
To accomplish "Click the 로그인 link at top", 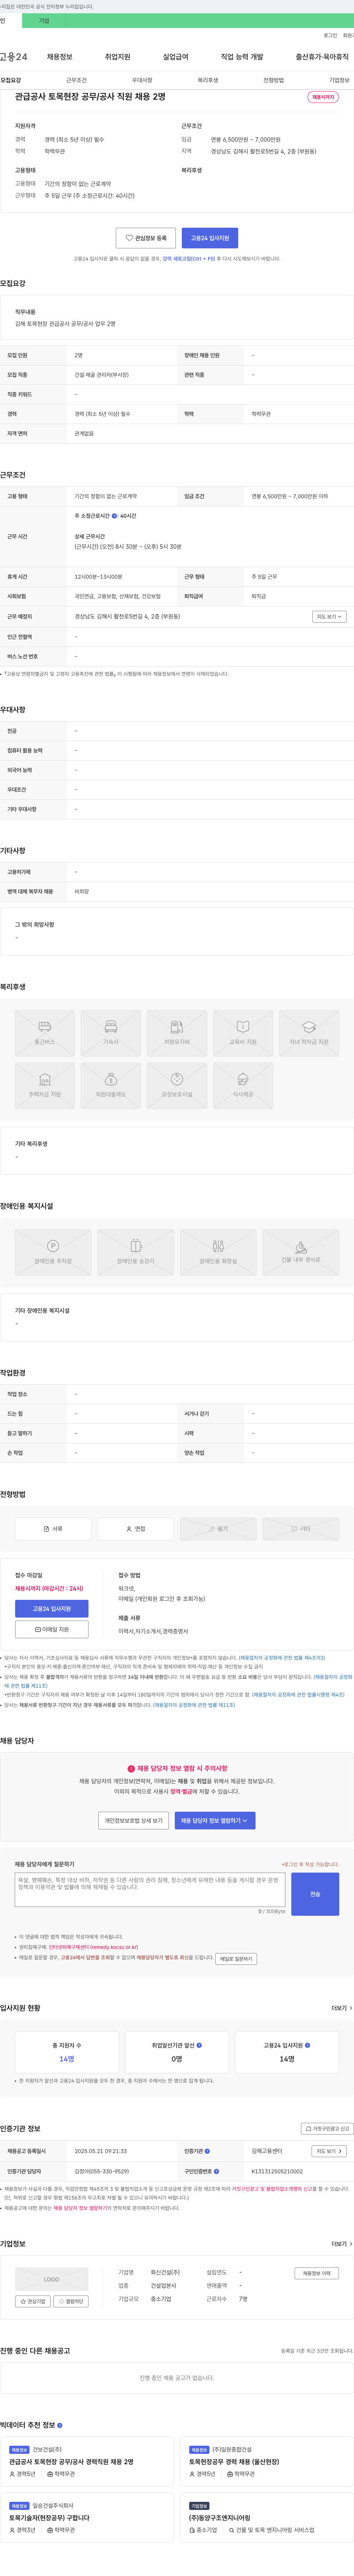I will (x=330, y=35).
